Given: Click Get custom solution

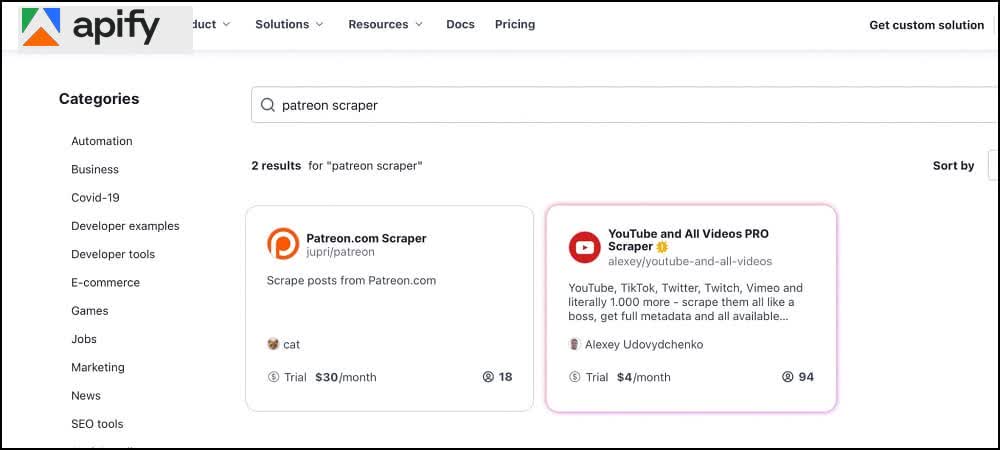Looking at the screenshot, I should point(927,25).
